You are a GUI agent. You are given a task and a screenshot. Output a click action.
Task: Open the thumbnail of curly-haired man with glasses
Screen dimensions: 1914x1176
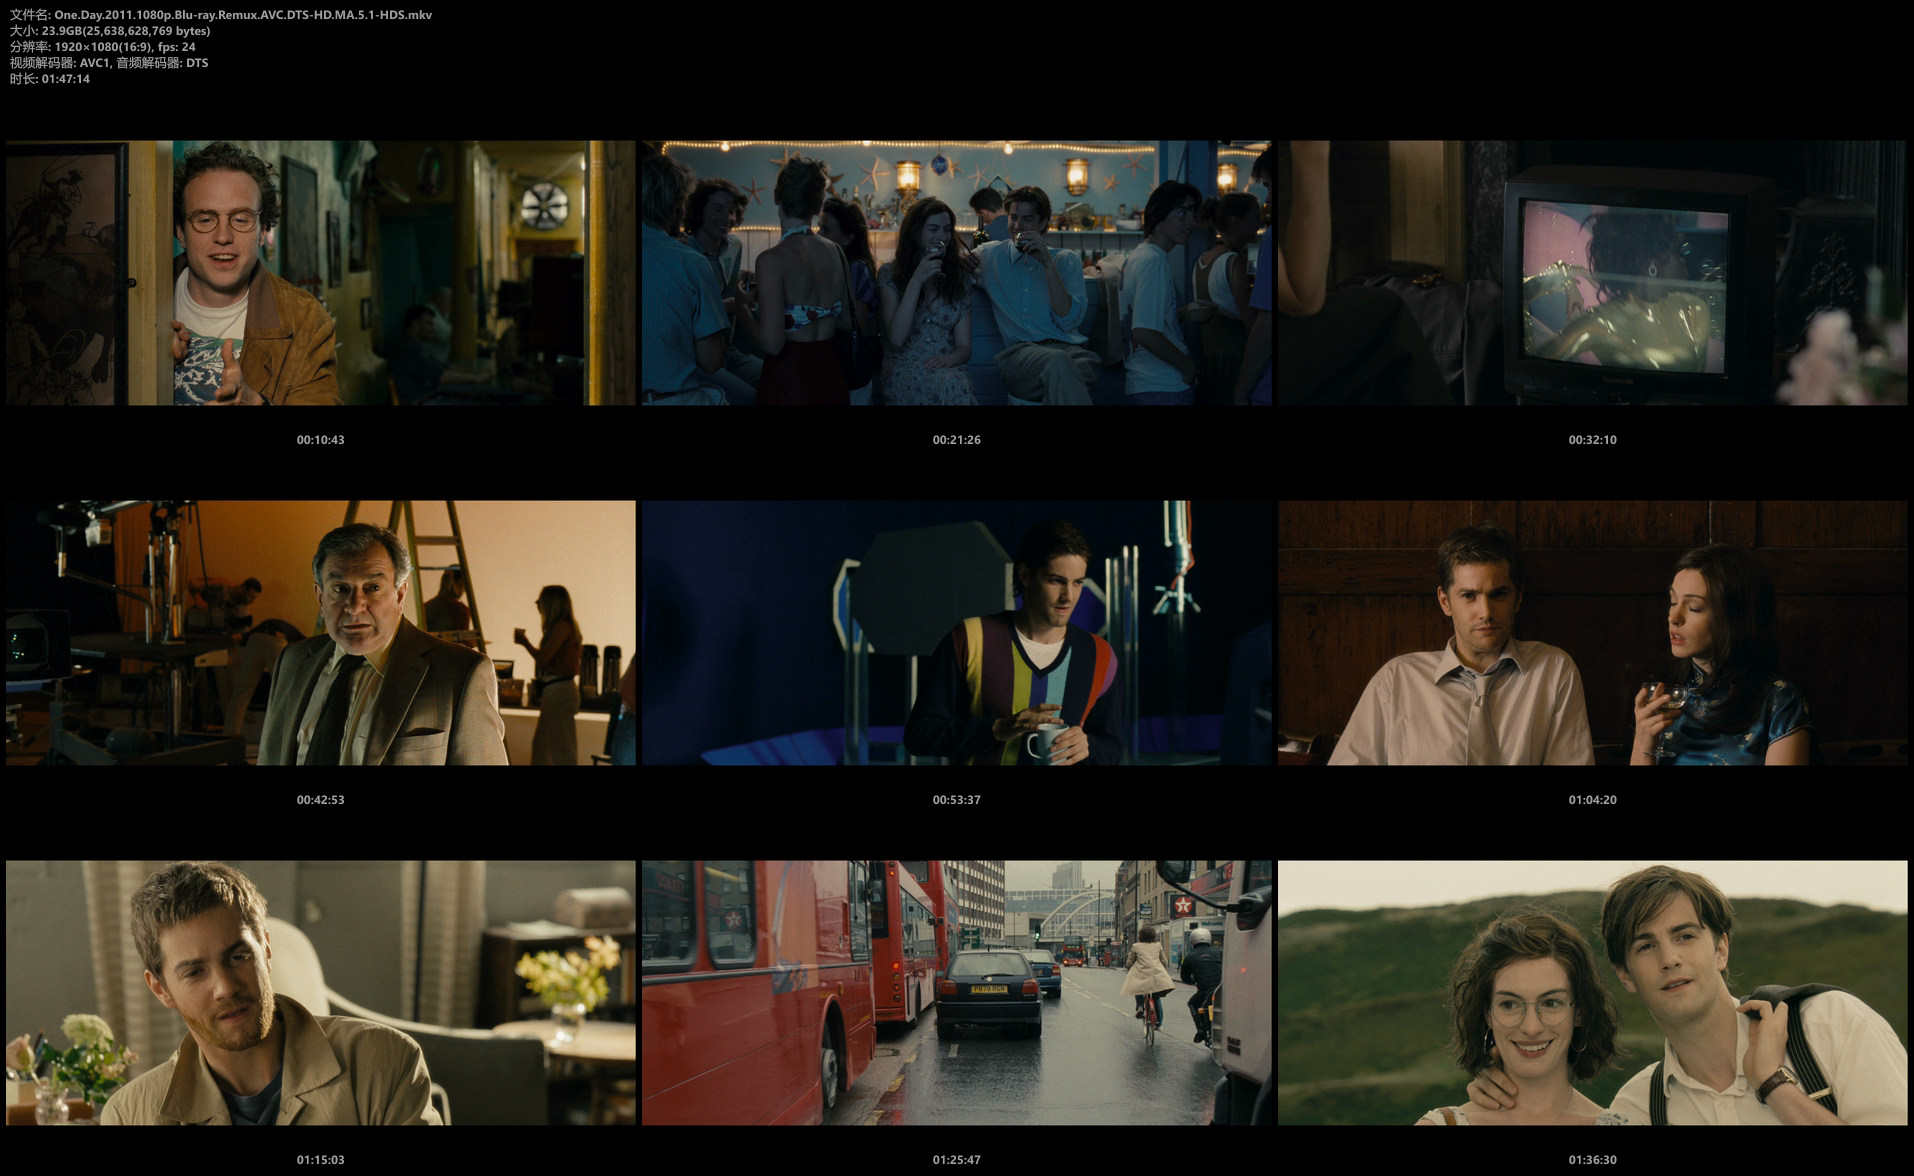click(320, 272)
